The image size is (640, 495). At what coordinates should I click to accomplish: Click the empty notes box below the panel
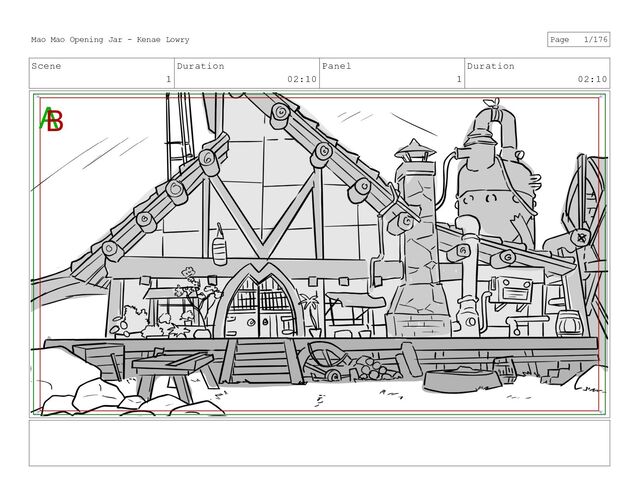point(320,443)
